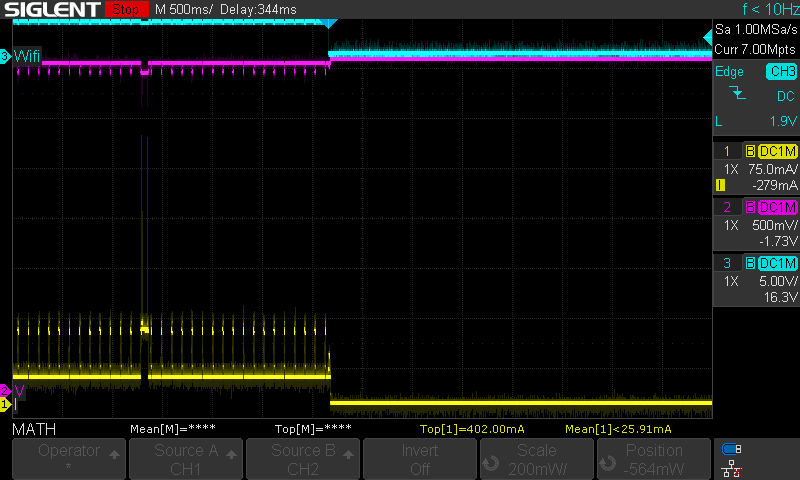Image resolution: width=800 pixels, height=480 pixels.
Task: Click the Scale 200mW/ softkey
Action: click(x=537, y=459)
